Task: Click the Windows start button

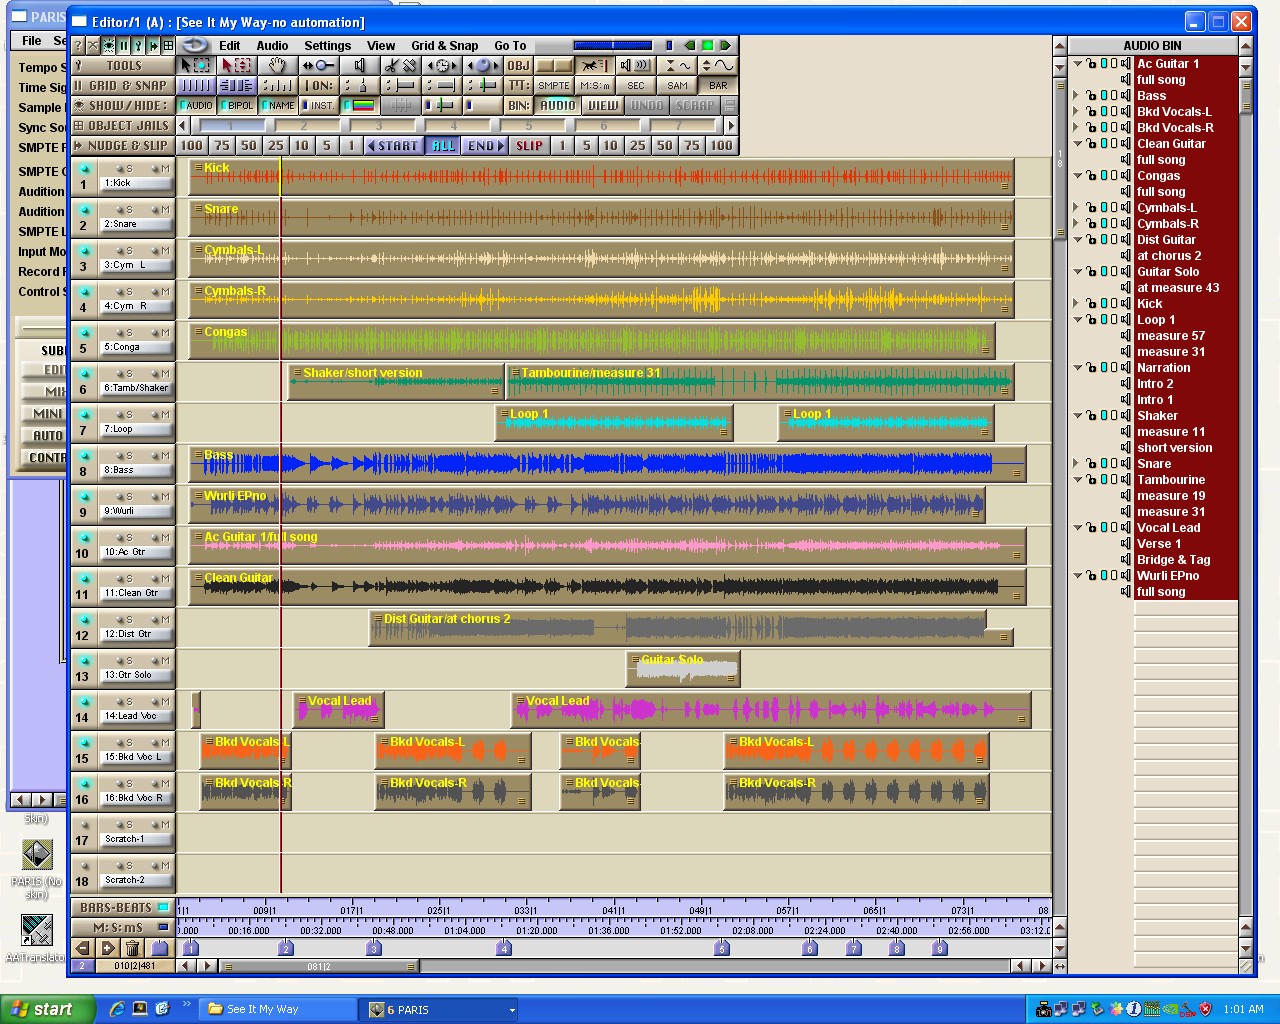Action: click(46, 1009)
